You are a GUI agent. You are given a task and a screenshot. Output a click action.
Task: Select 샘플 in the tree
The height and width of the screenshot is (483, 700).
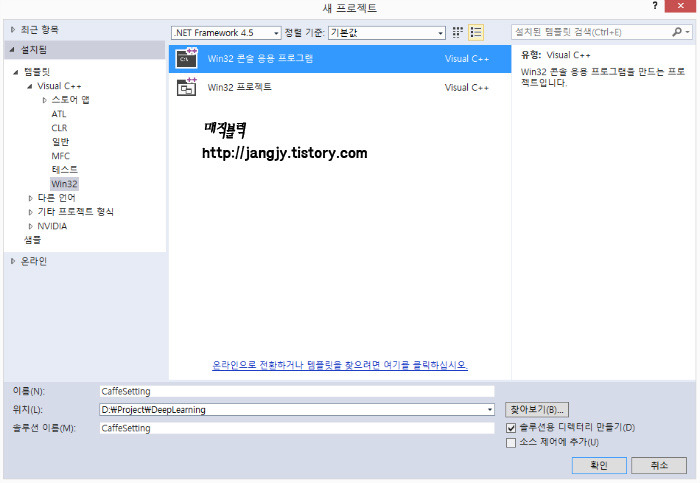(32, 240)
